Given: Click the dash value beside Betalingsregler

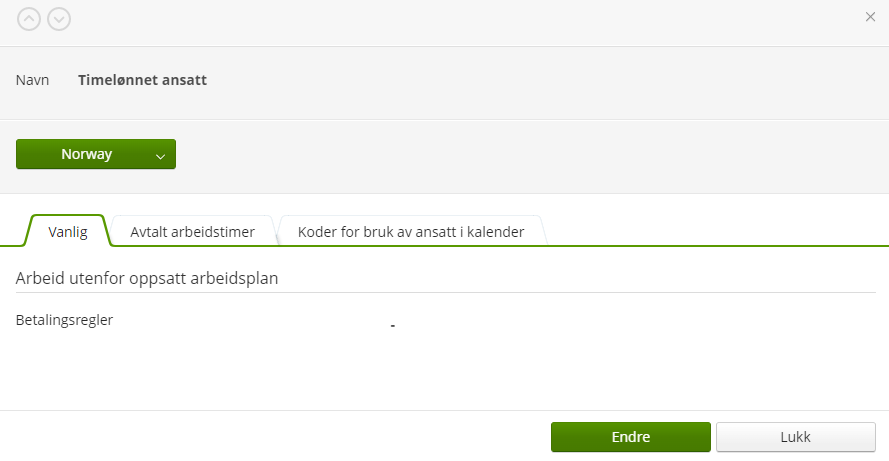Looking at the screenshot, I should (x=392, y=325).
